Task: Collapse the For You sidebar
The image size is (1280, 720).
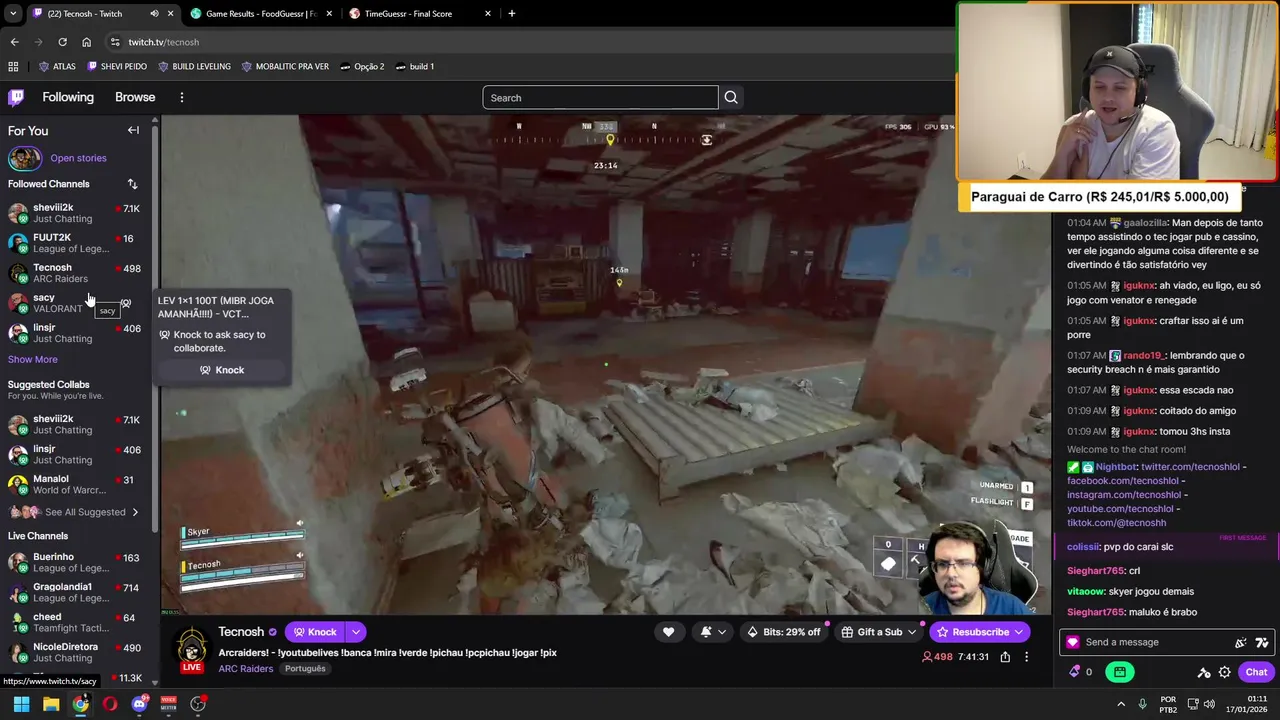Action: click(133, 130)
